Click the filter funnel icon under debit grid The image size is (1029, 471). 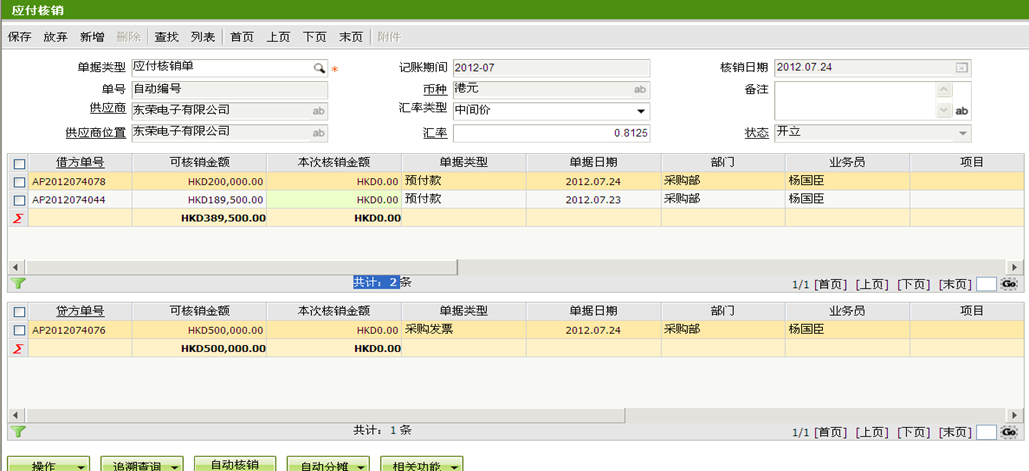(18, 284)
